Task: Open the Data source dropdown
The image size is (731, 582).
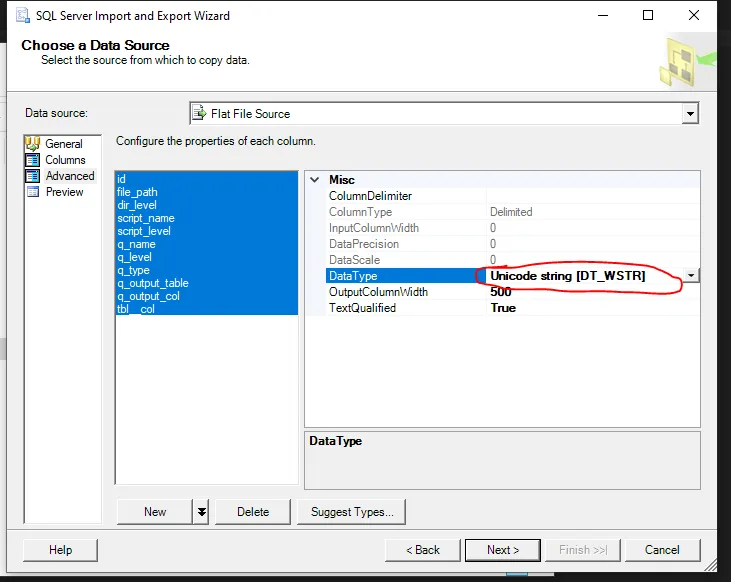Action: (690, 113)
